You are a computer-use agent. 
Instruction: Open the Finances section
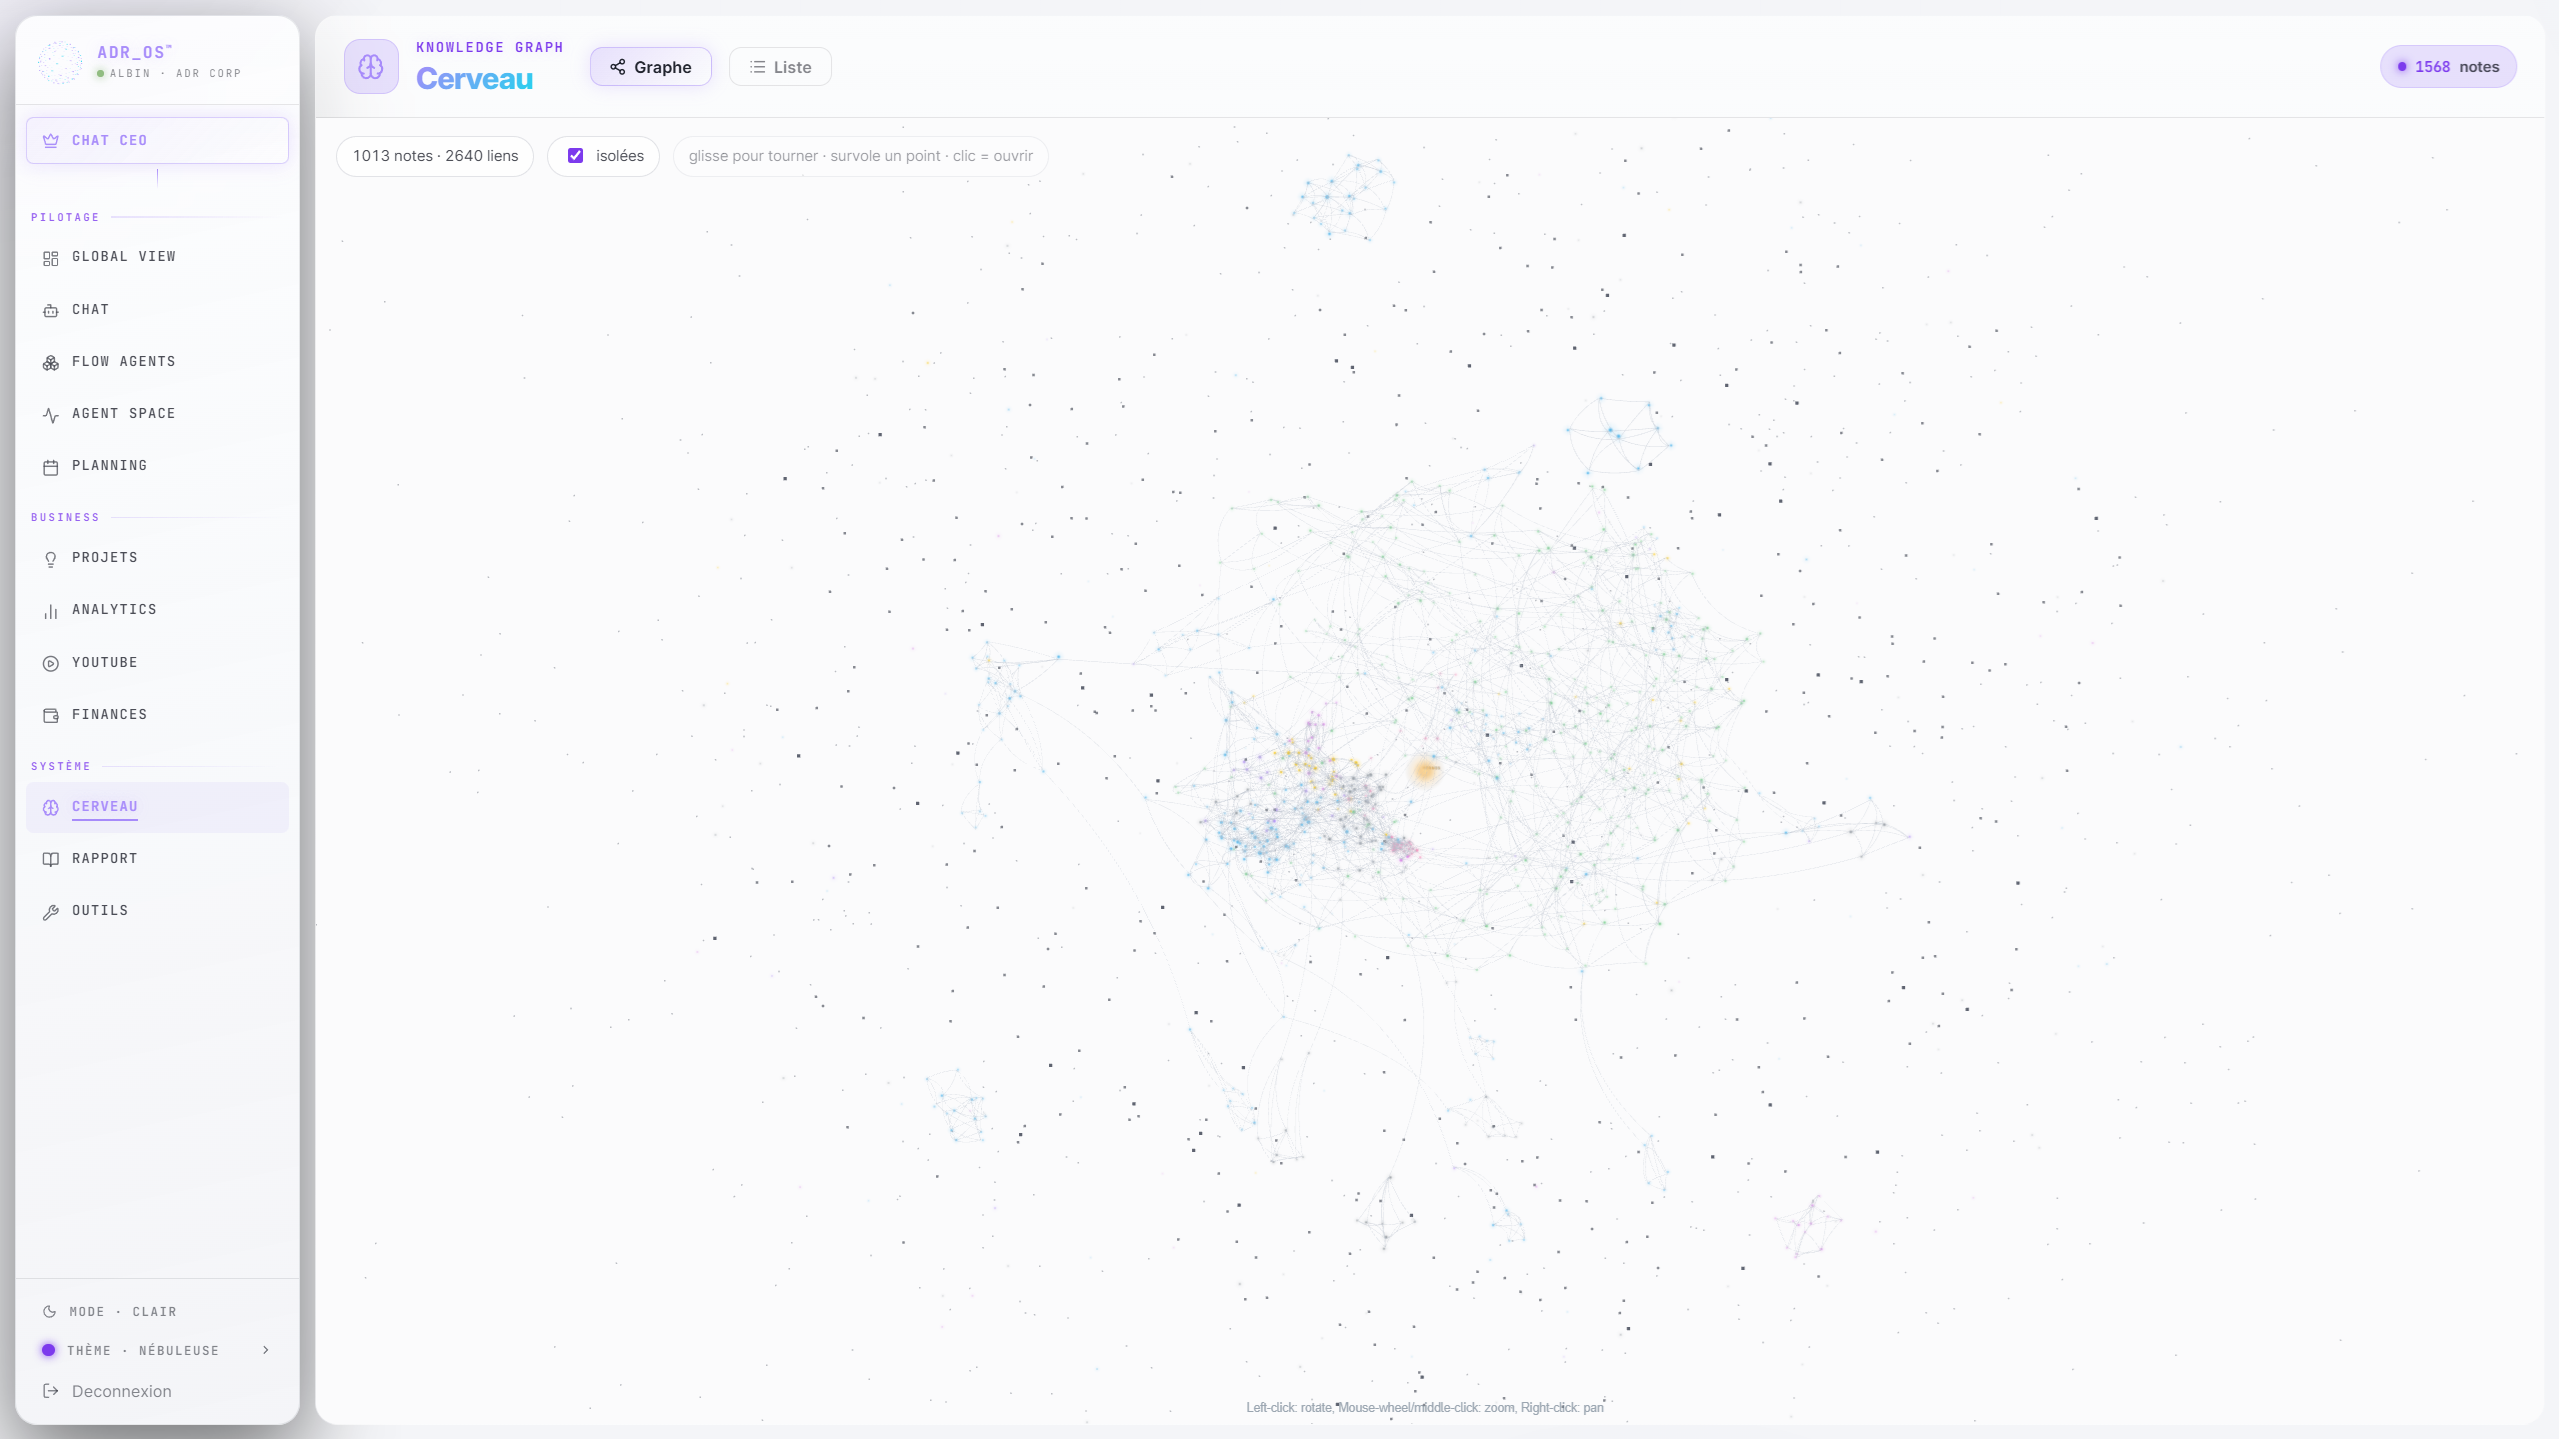pyautogui.click(x=157, y=715)
